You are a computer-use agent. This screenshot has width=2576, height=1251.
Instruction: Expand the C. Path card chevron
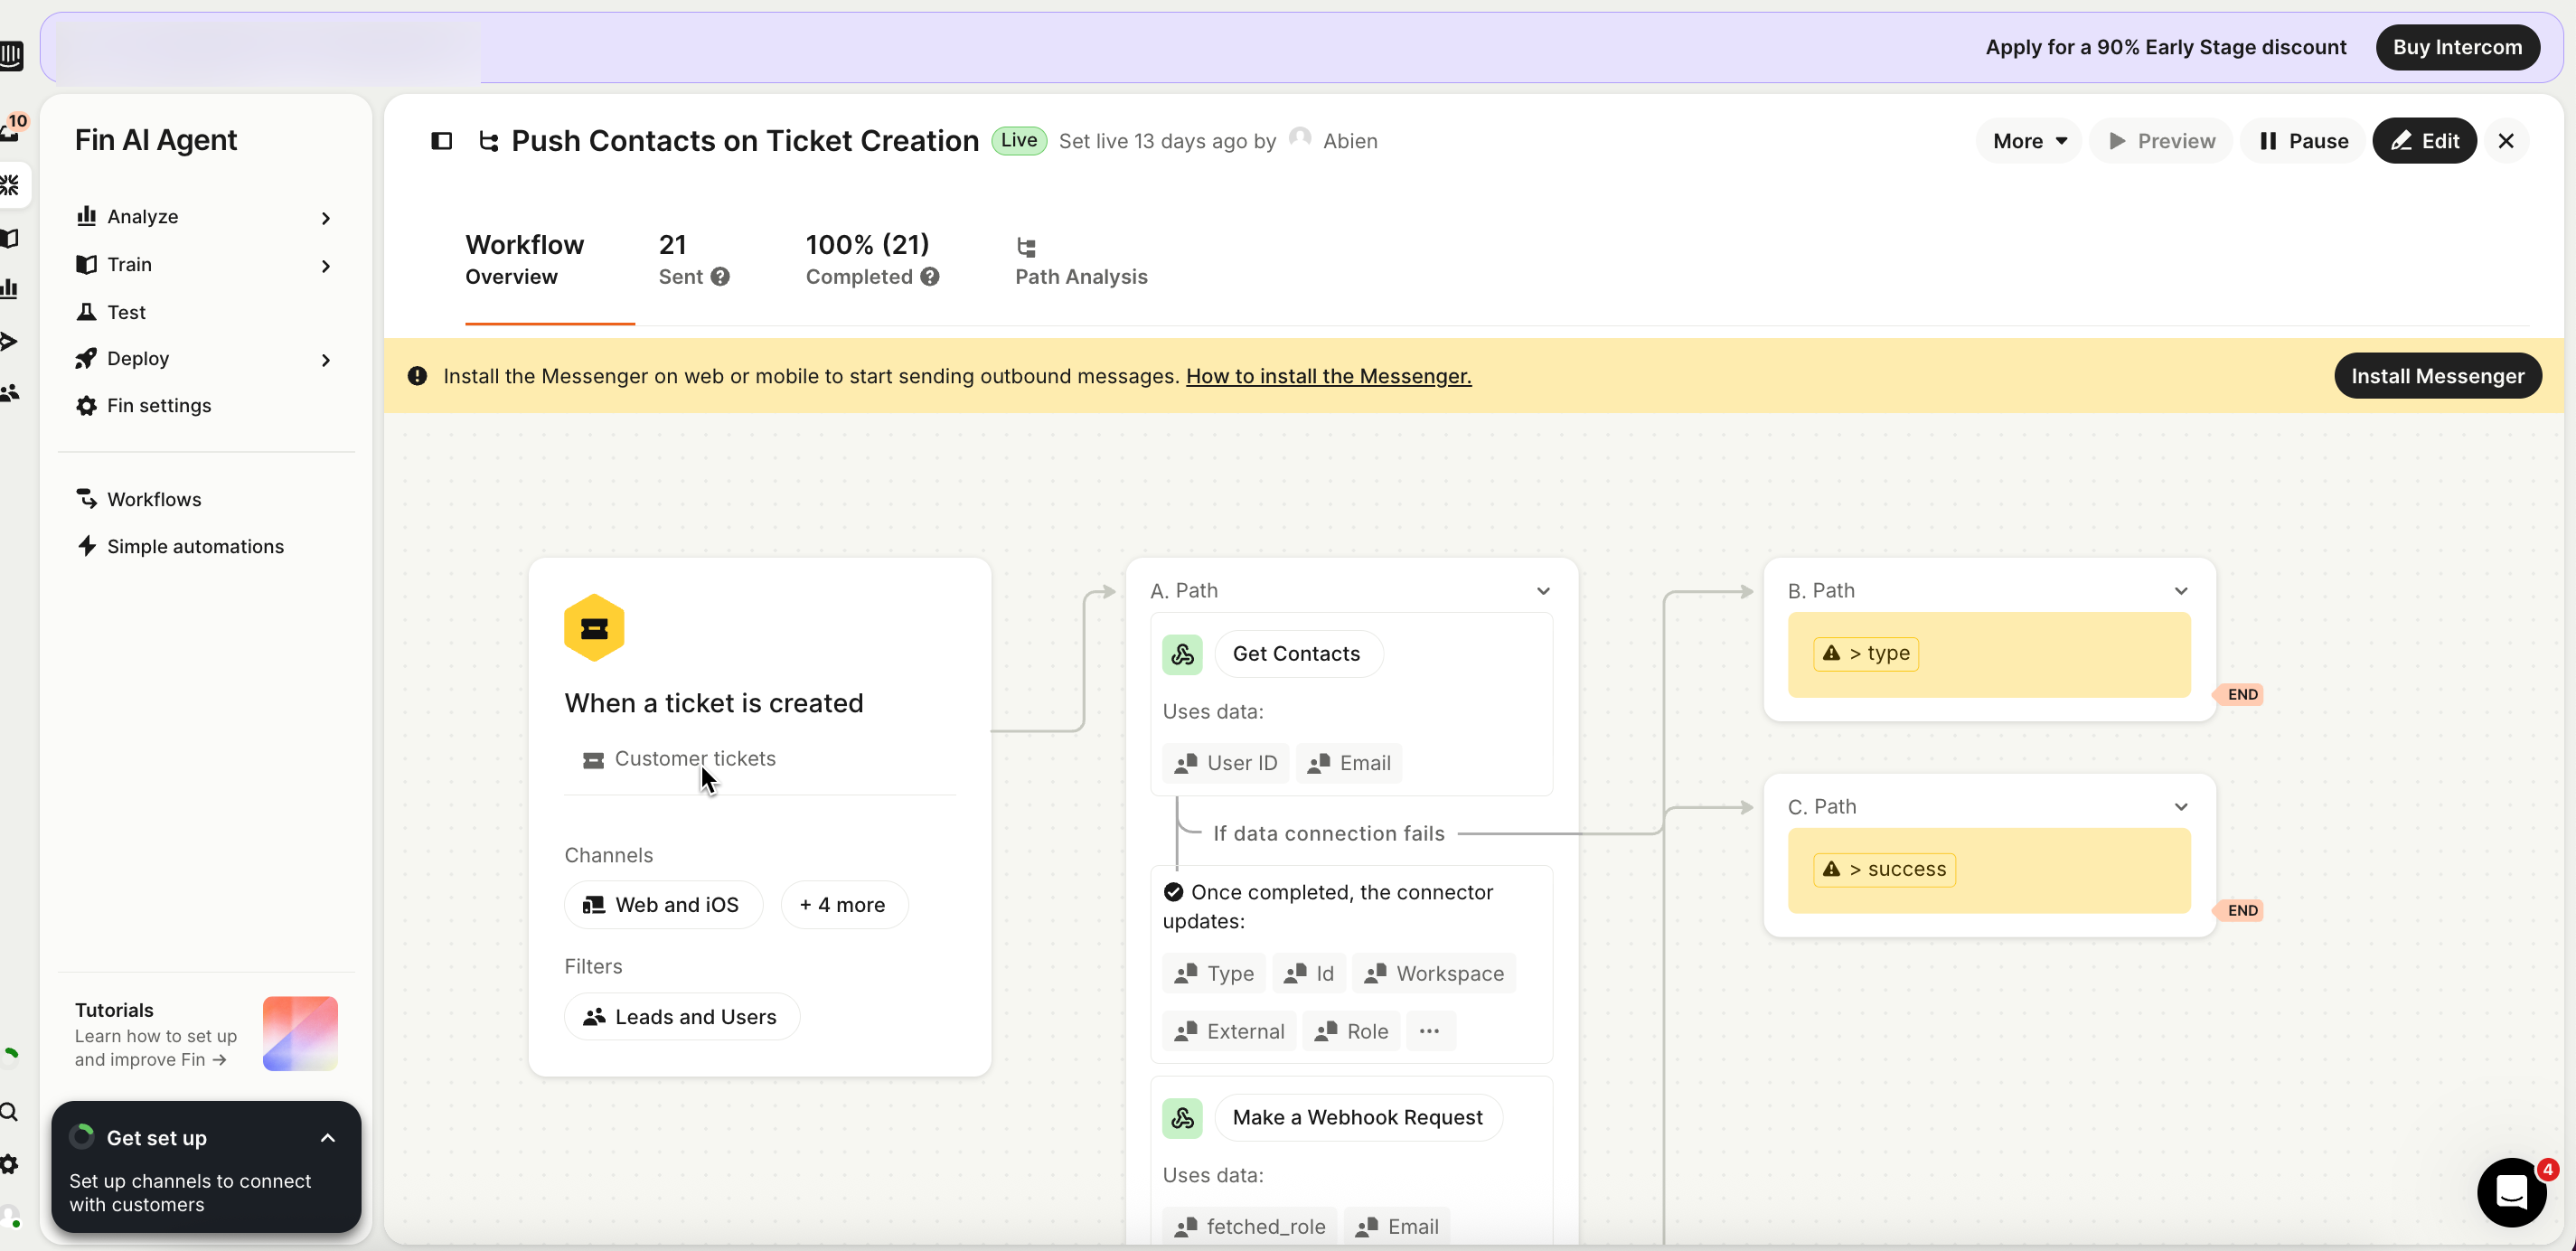point(2181,806)
